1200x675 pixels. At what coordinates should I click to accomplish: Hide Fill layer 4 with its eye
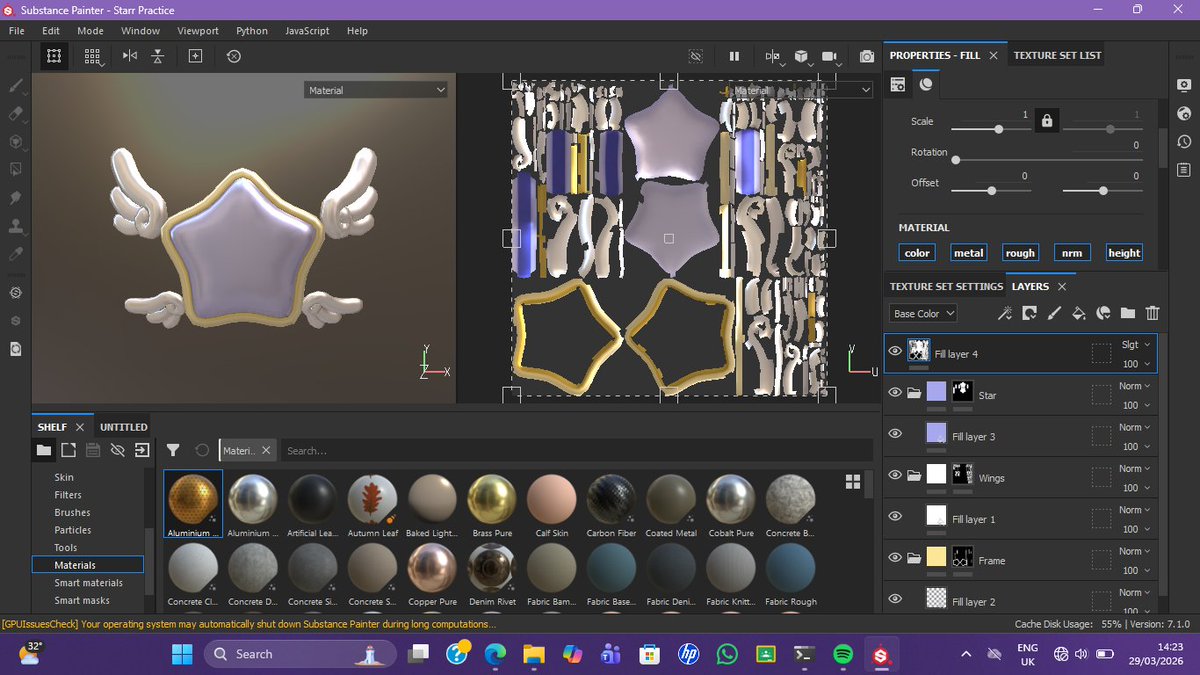(x=895, y=352)
